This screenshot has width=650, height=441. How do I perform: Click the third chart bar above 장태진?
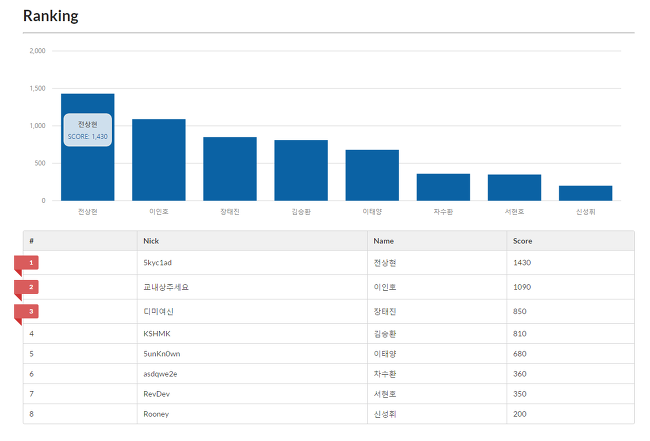230,169
